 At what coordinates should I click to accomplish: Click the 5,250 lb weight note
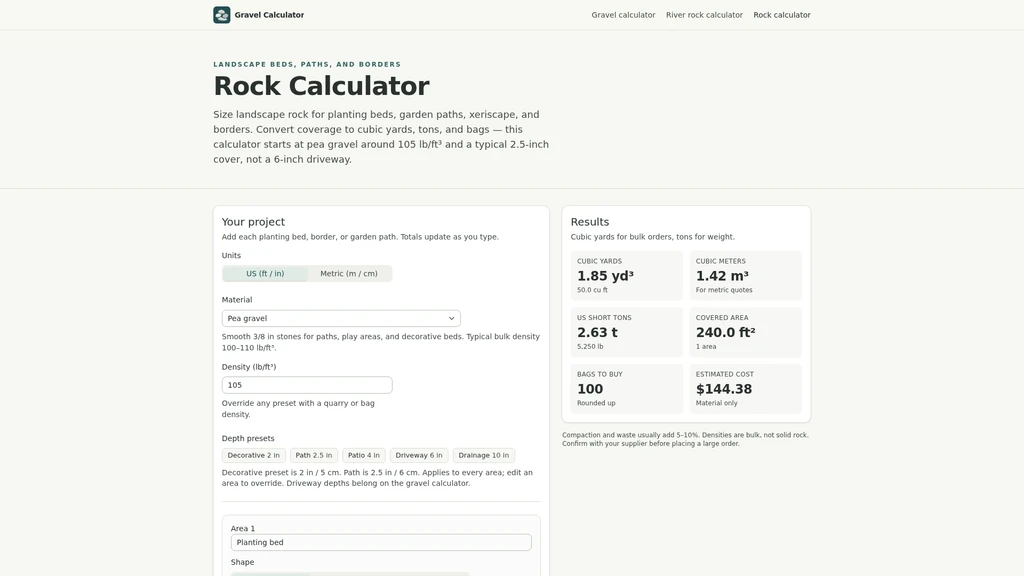590,347
